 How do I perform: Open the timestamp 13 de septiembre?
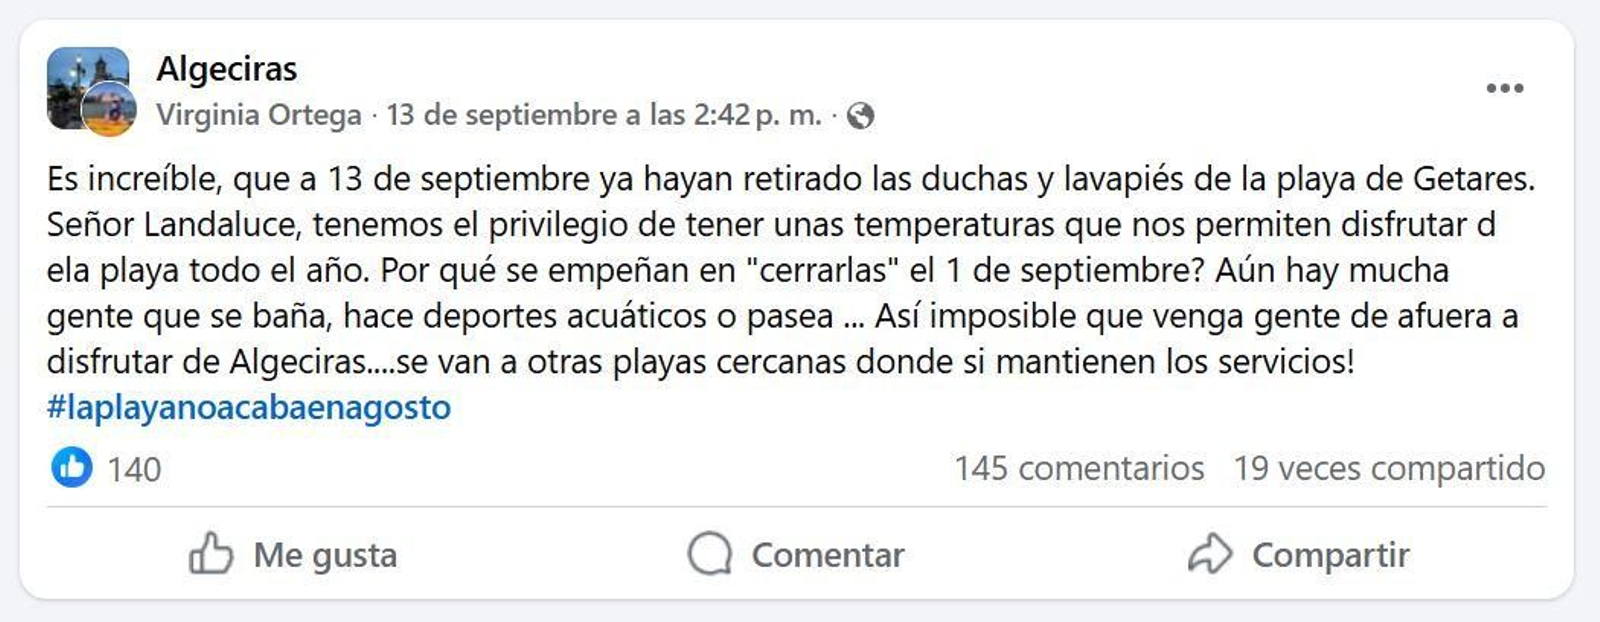point(605,113)
